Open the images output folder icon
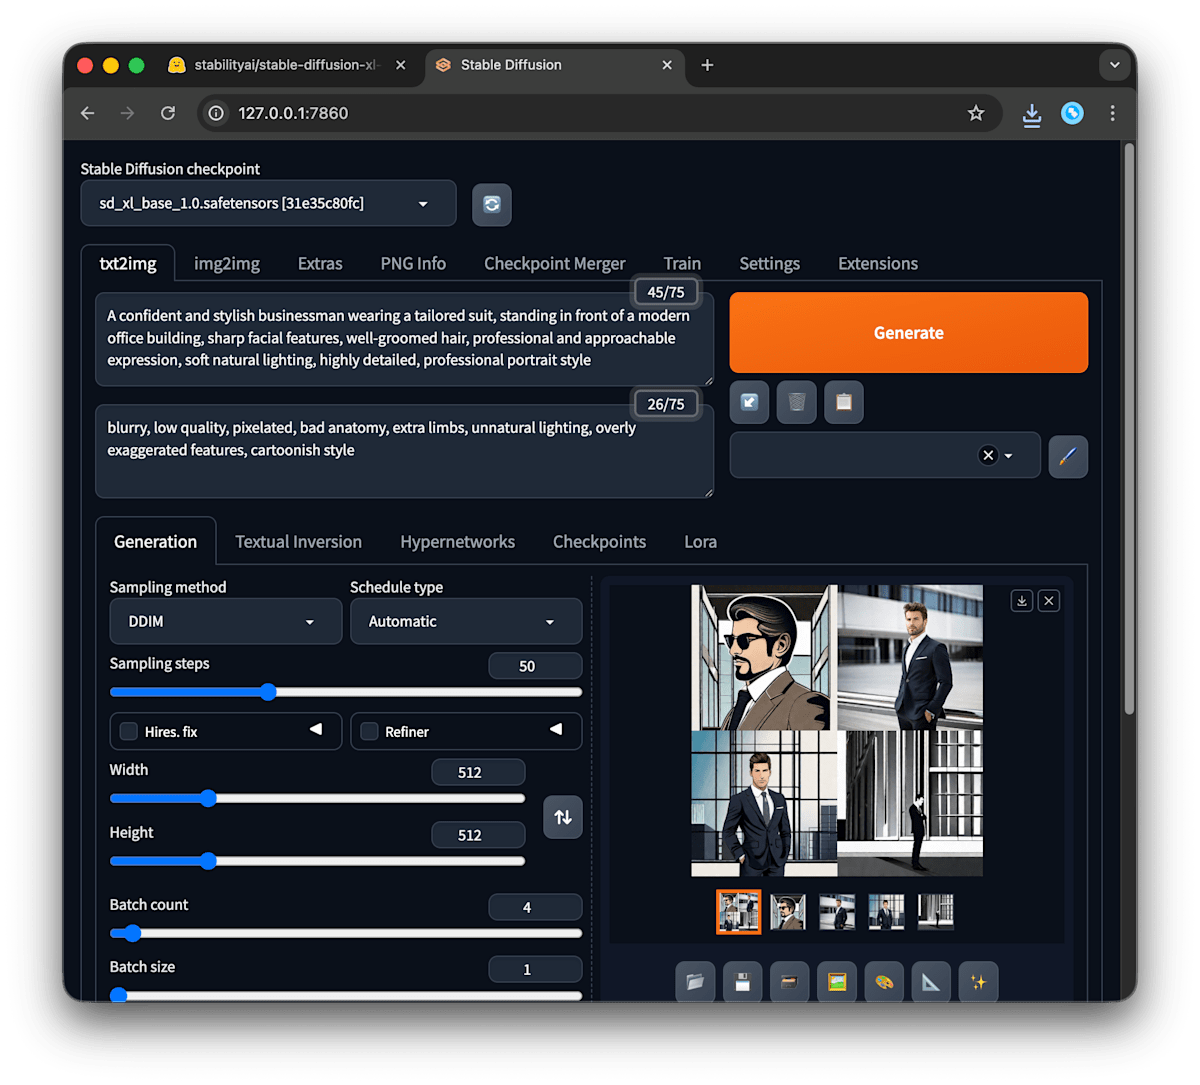Image resolution: width=1200 pixels, height=1085 pixels. [695, 982]
